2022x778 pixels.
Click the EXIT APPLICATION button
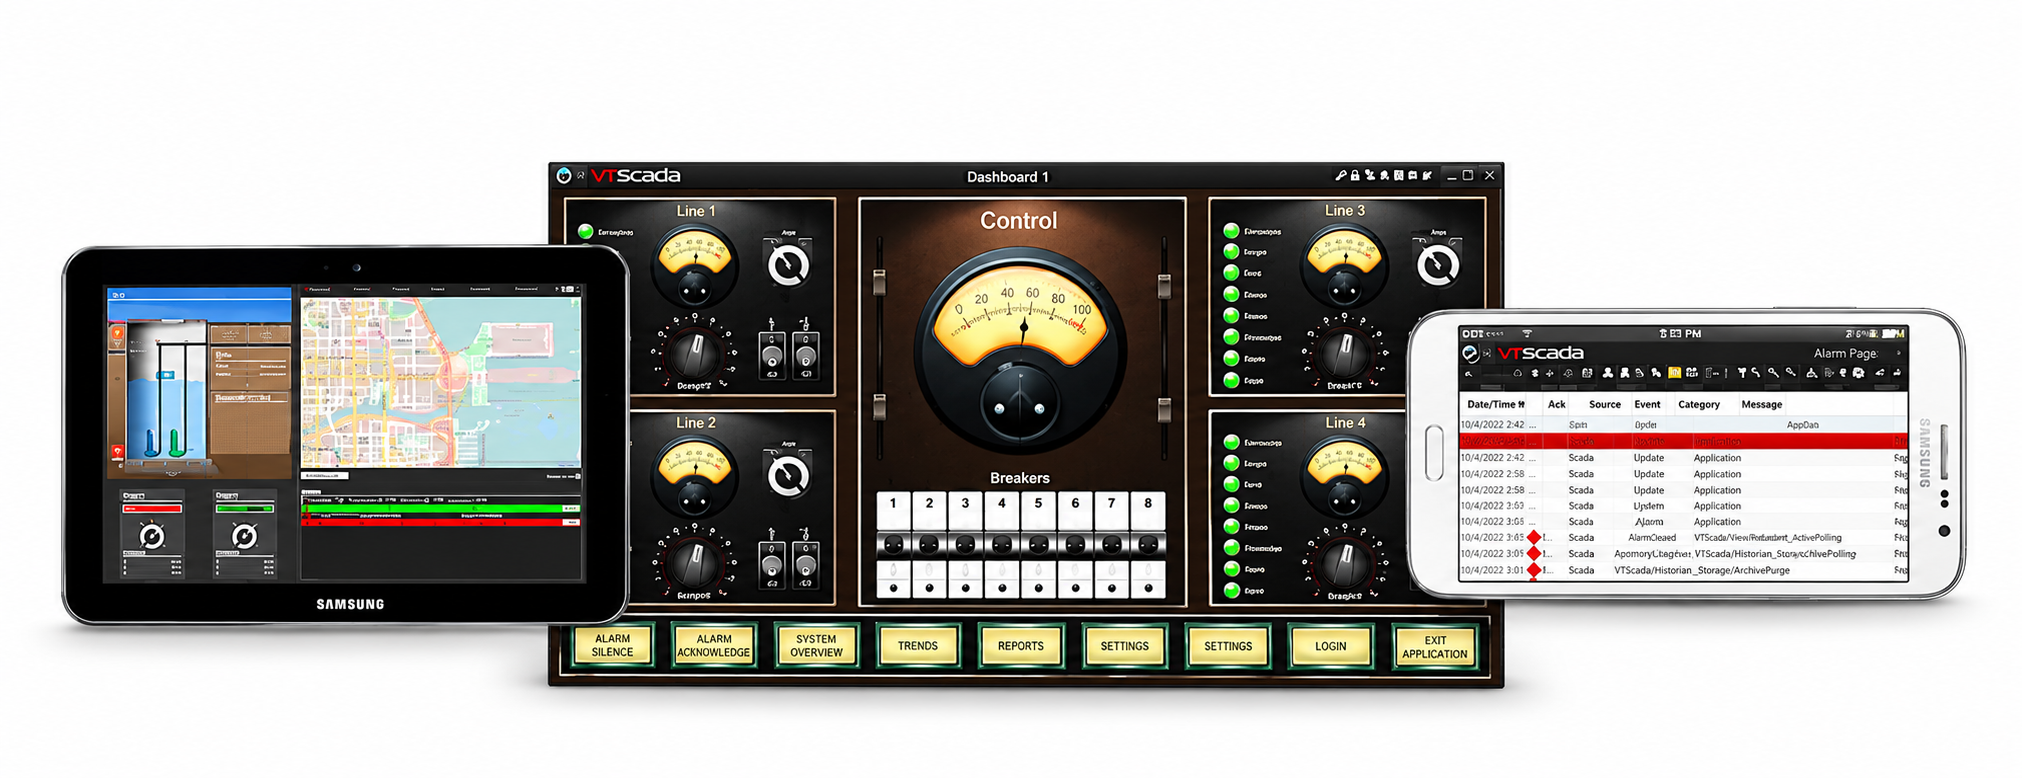1434,646
